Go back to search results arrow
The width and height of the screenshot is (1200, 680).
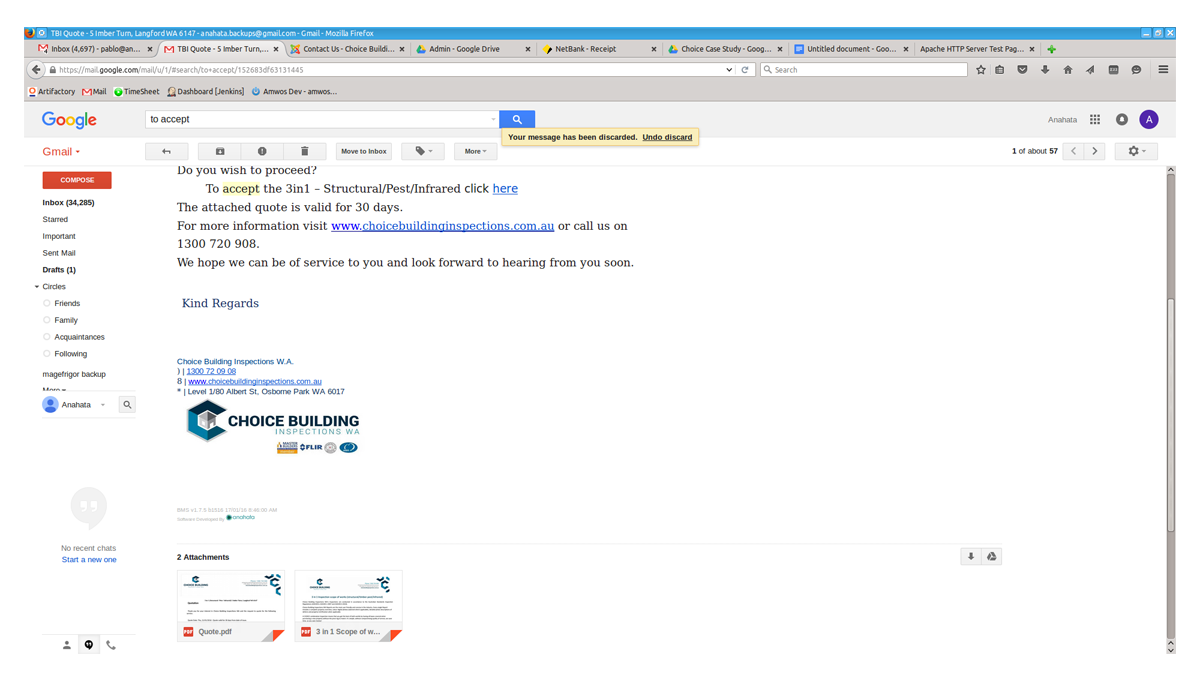[166, 151]
